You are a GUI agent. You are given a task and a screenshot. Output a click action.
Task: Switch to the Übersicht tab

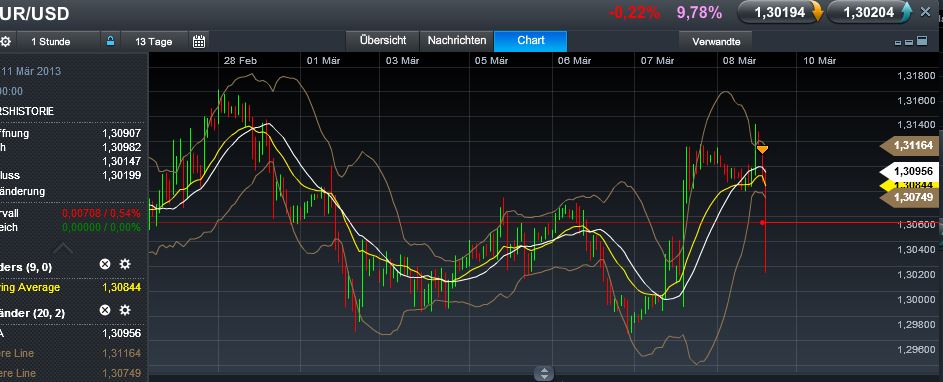click(x=382, y=41)
